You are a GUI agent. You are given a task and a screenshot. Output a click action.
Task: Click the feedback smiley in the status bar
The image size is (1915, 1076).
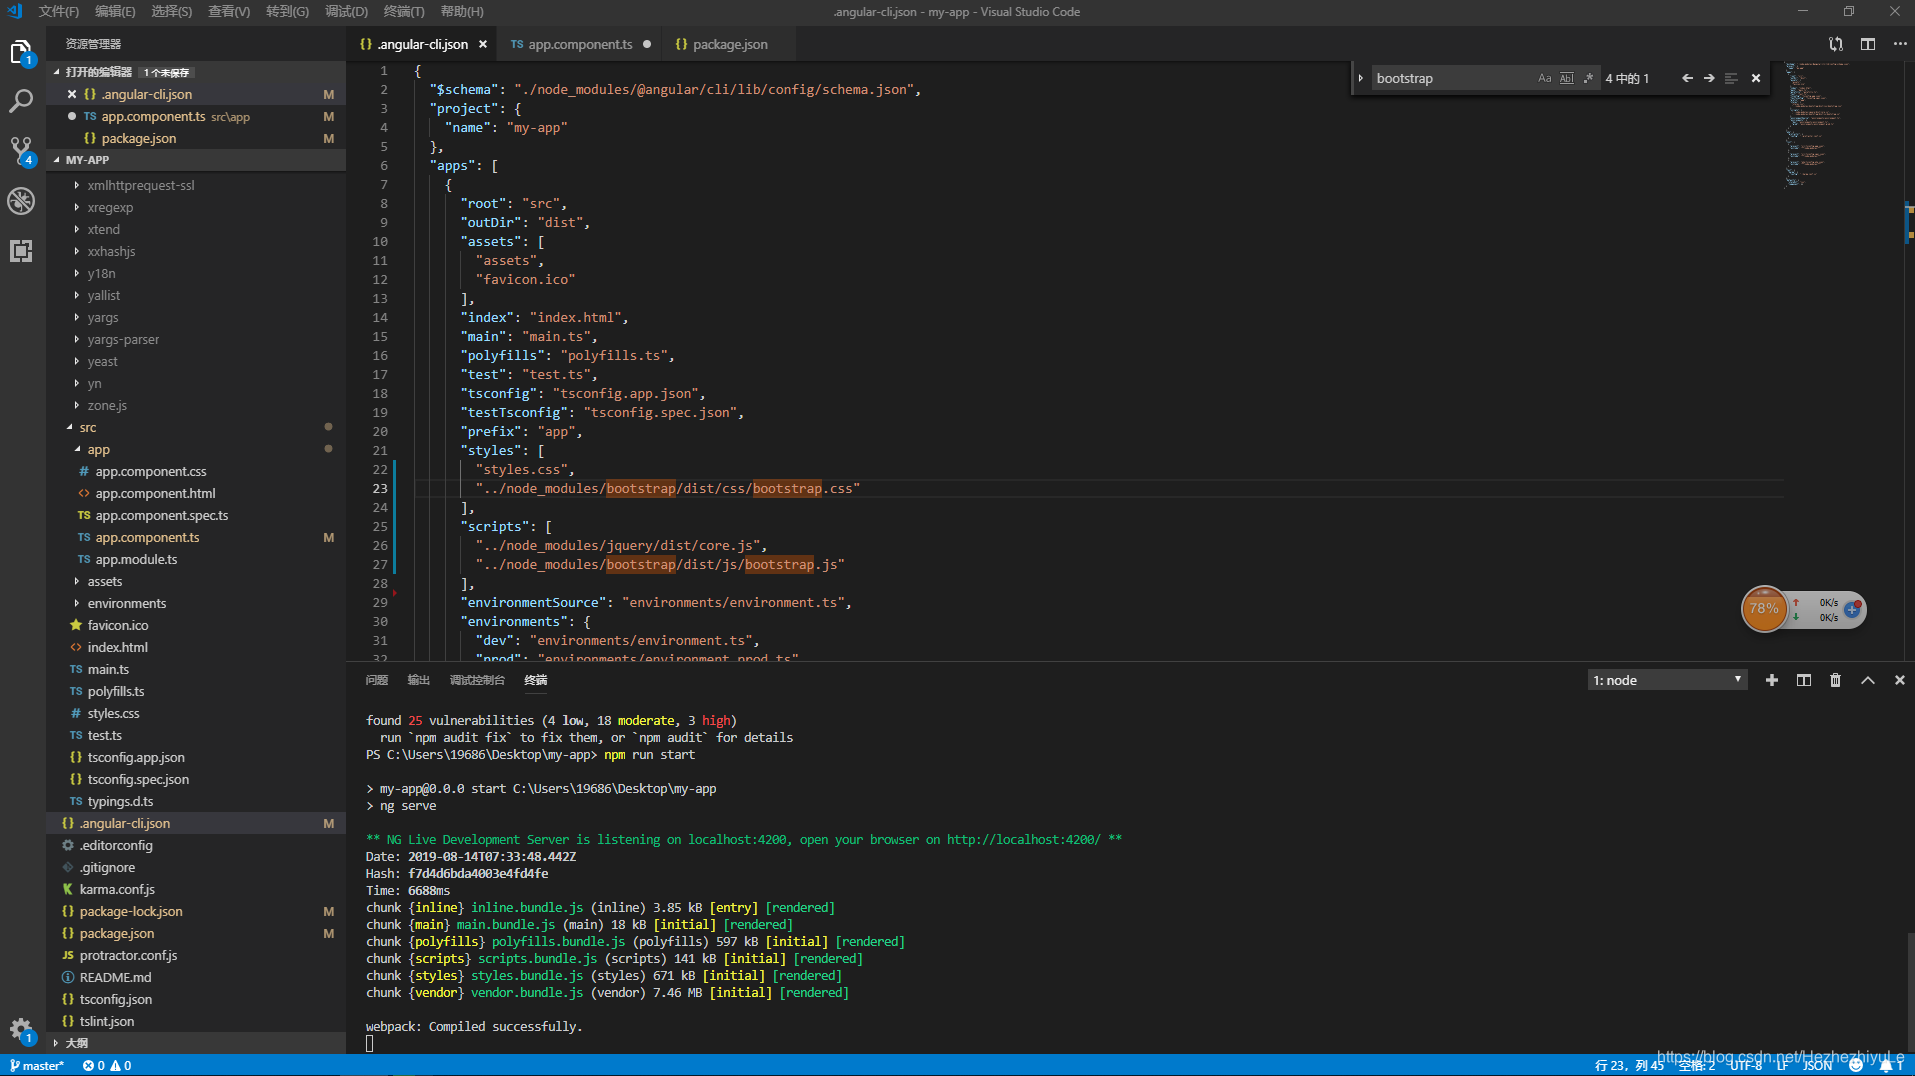(1856, 1065)
